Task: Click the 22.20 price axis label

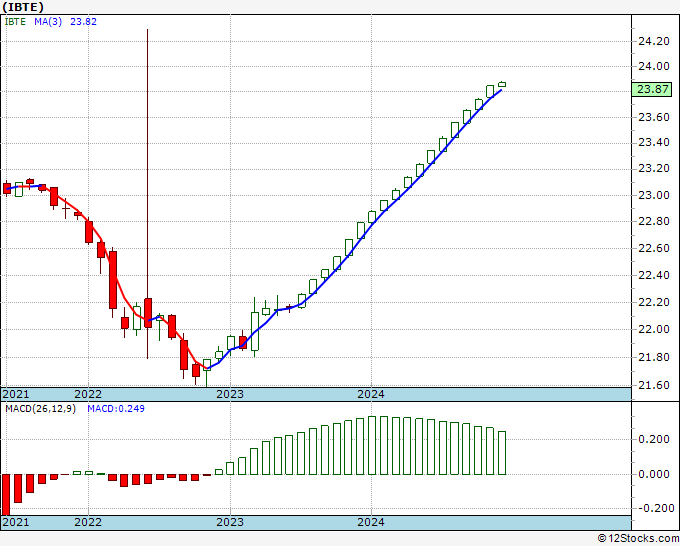Action: (x=654, y=302)
